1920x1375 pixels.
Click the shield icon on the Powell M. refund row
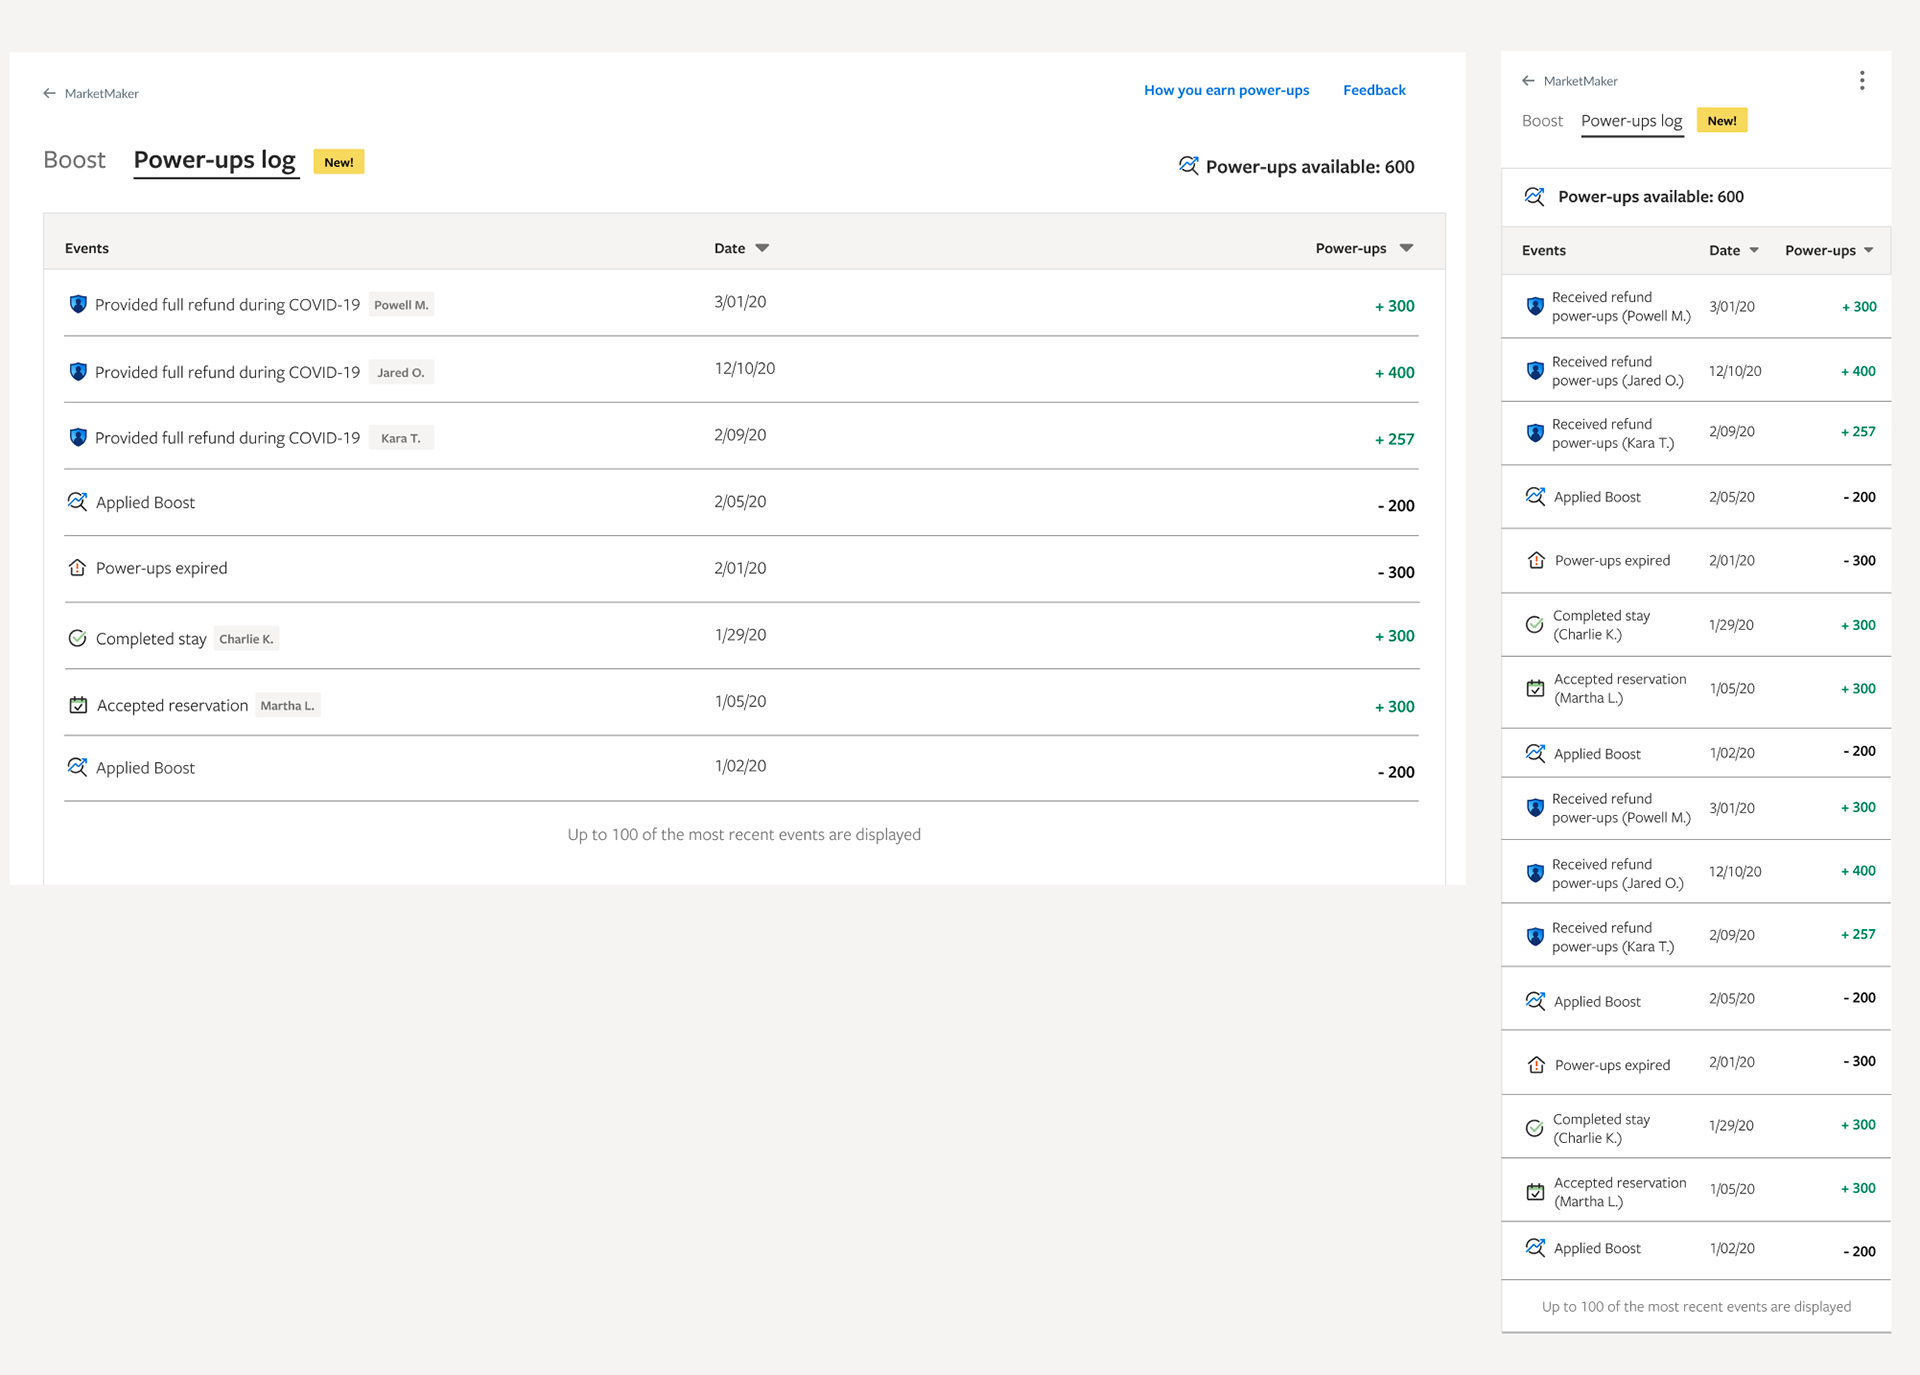pos(78,304)
